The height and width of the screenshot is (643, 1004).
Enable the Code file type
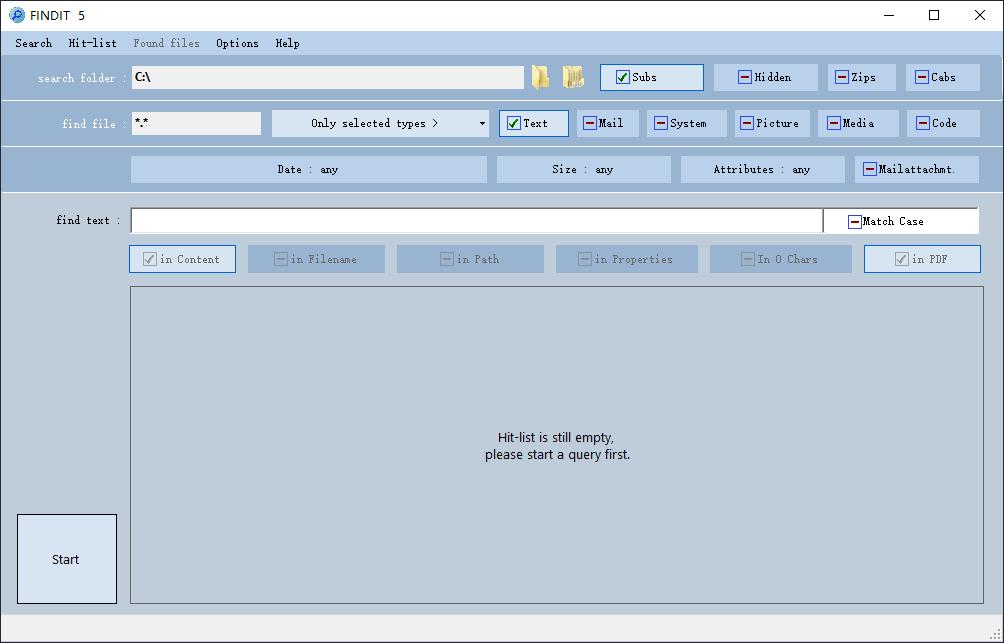click(943, 124)
